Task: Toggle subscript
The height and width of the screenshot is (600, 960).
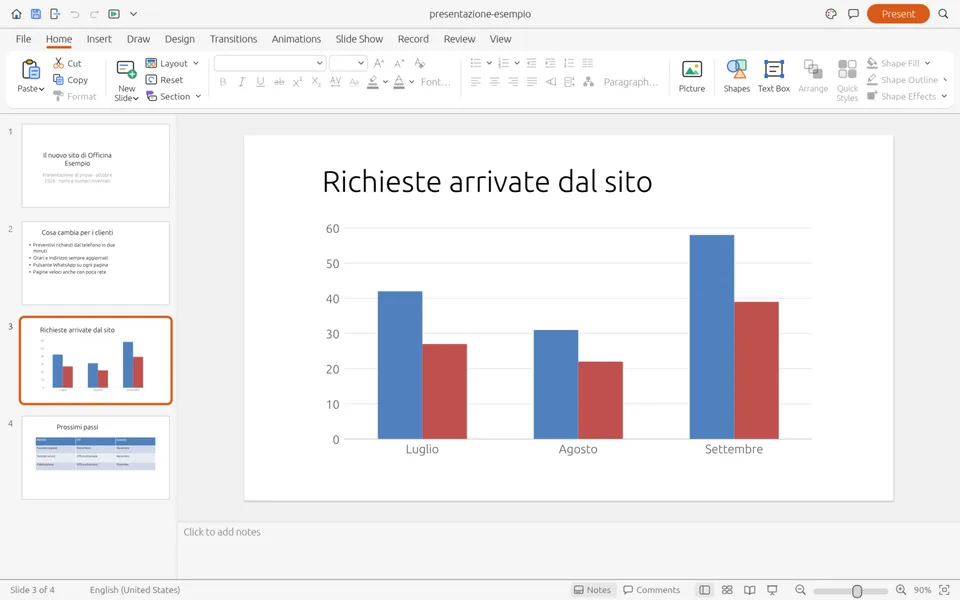Action: coord(316,81)
